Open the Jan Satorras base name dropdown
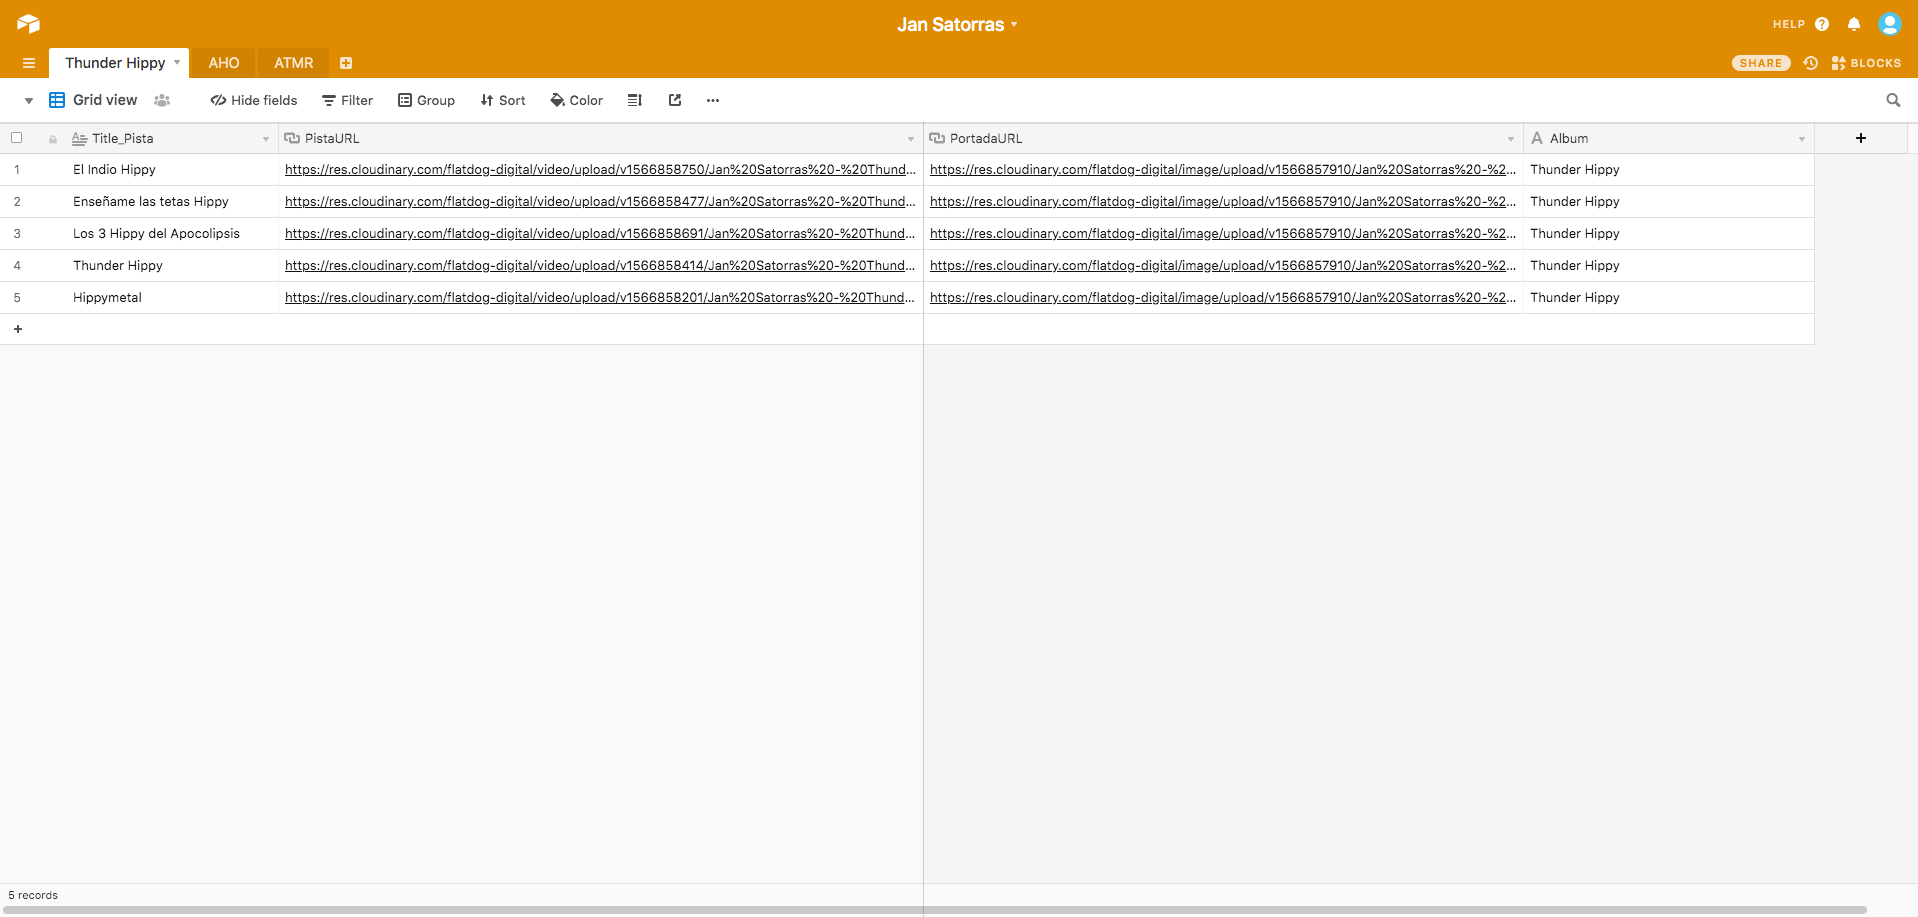The width and height of the screenshot is (1918, 917). 957,25
